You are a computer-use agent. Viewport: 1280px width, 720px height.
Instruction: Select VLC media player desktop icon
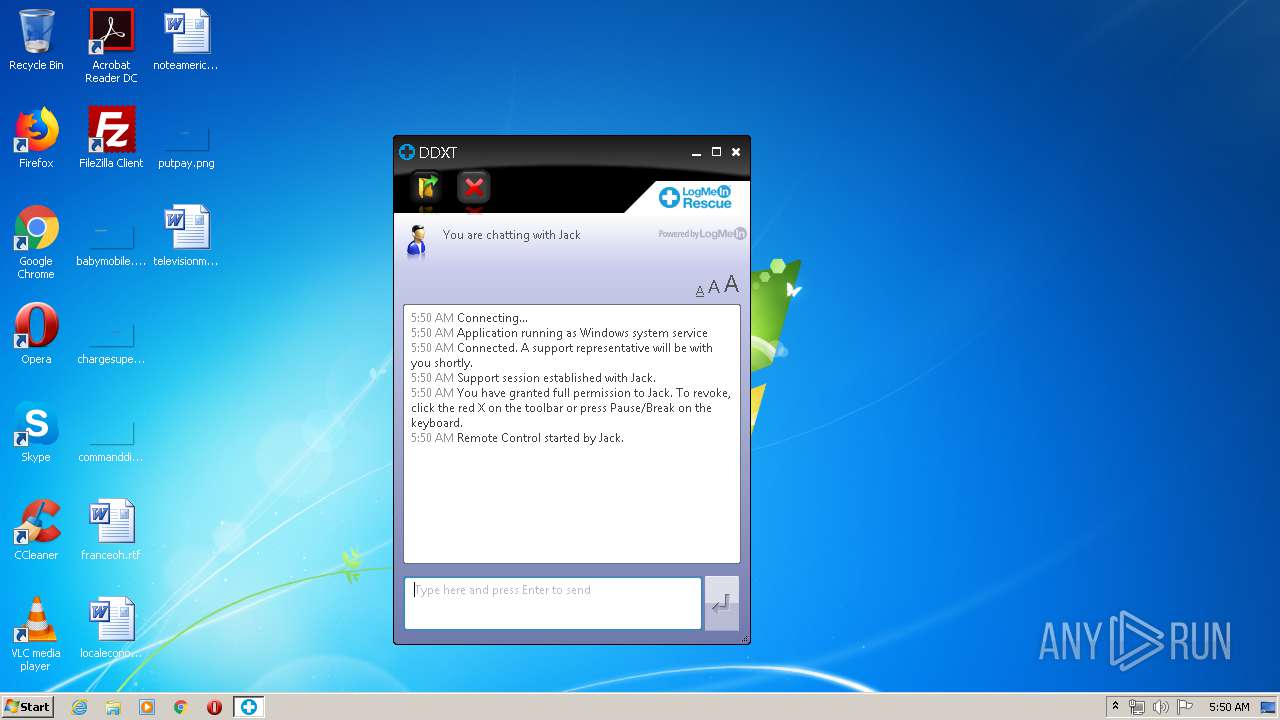36,634
